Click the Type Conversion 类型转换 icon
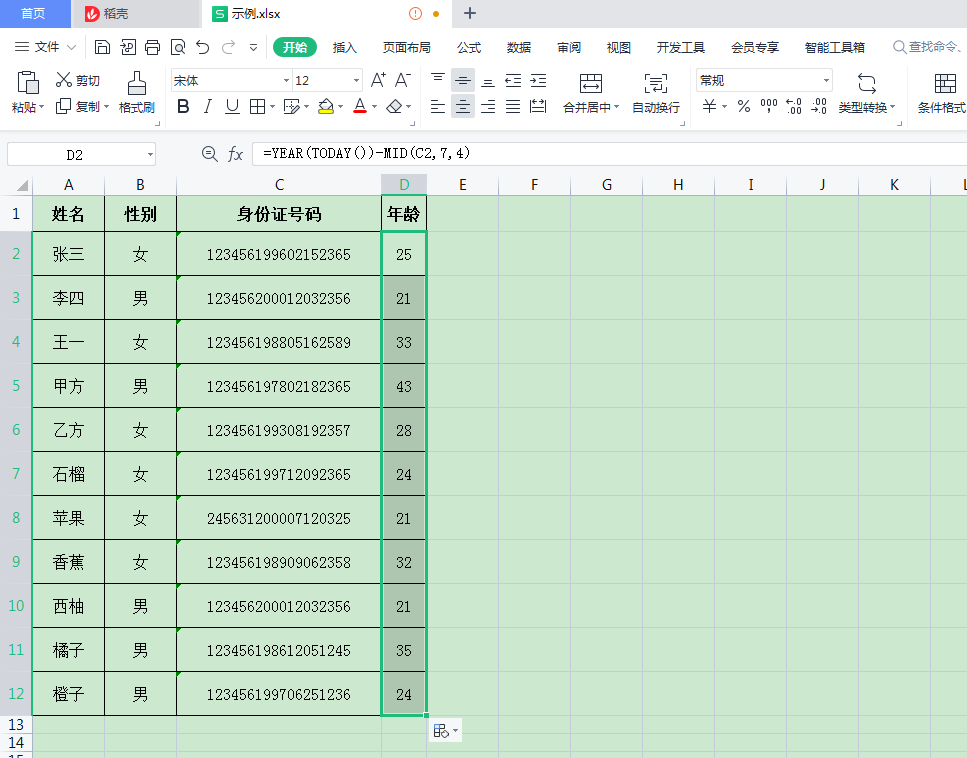The height and width of the screenshot is (758, 967). [866, 83]
